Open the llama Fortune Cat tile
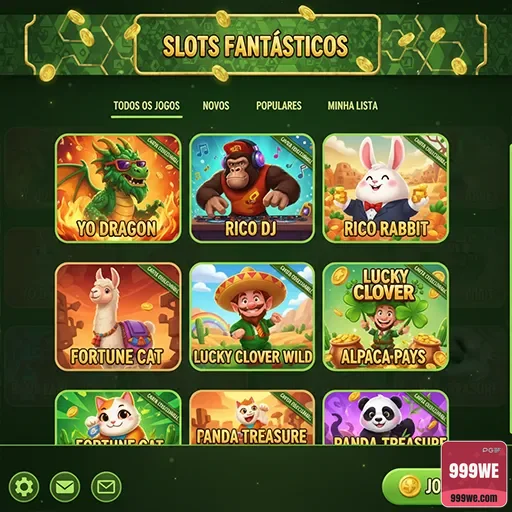The width and height of the screenshot is (512, 512). (118, 317)
